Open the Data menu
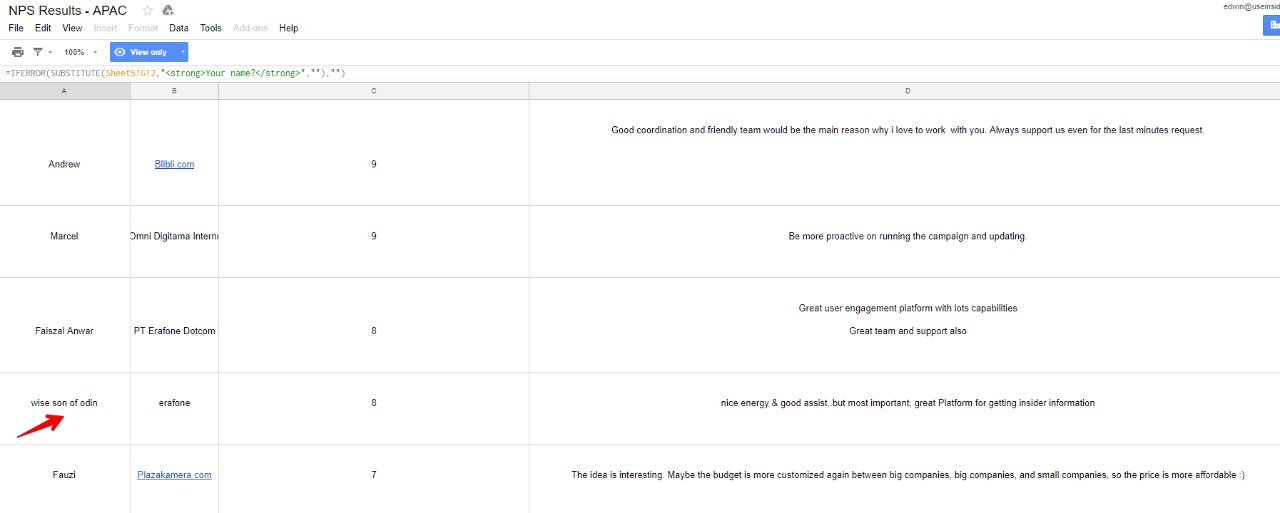 (x=178, y=28)
